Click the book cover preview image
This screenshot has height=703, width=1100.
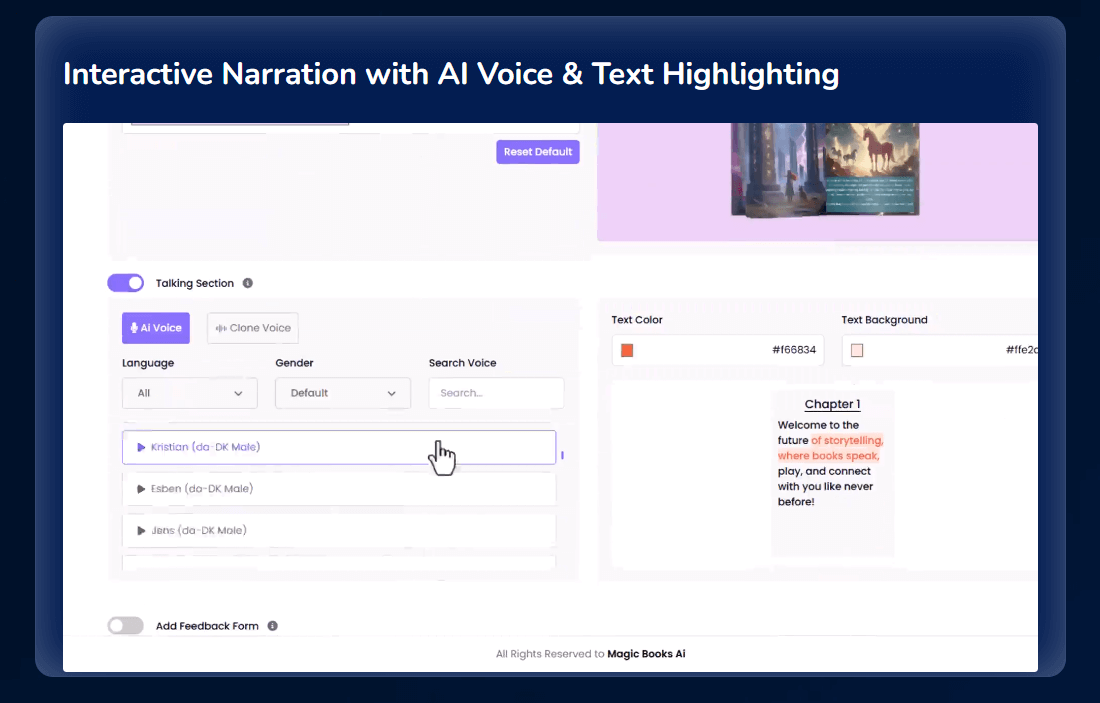[825, 167]
